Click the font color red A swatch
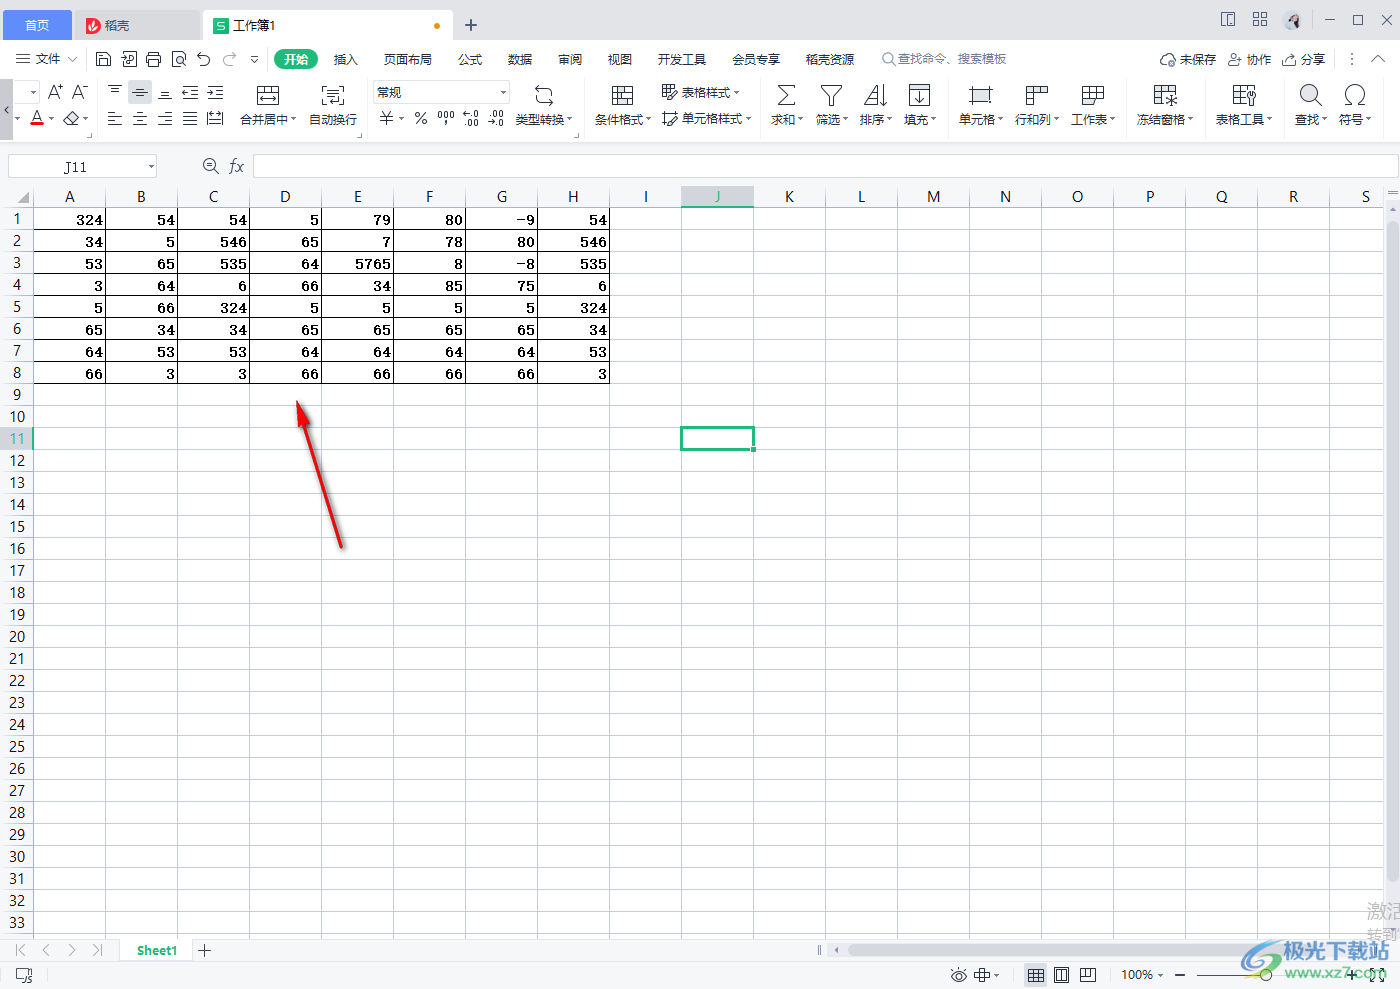Viewport: 1400px width, 989px height. point(37,119)
